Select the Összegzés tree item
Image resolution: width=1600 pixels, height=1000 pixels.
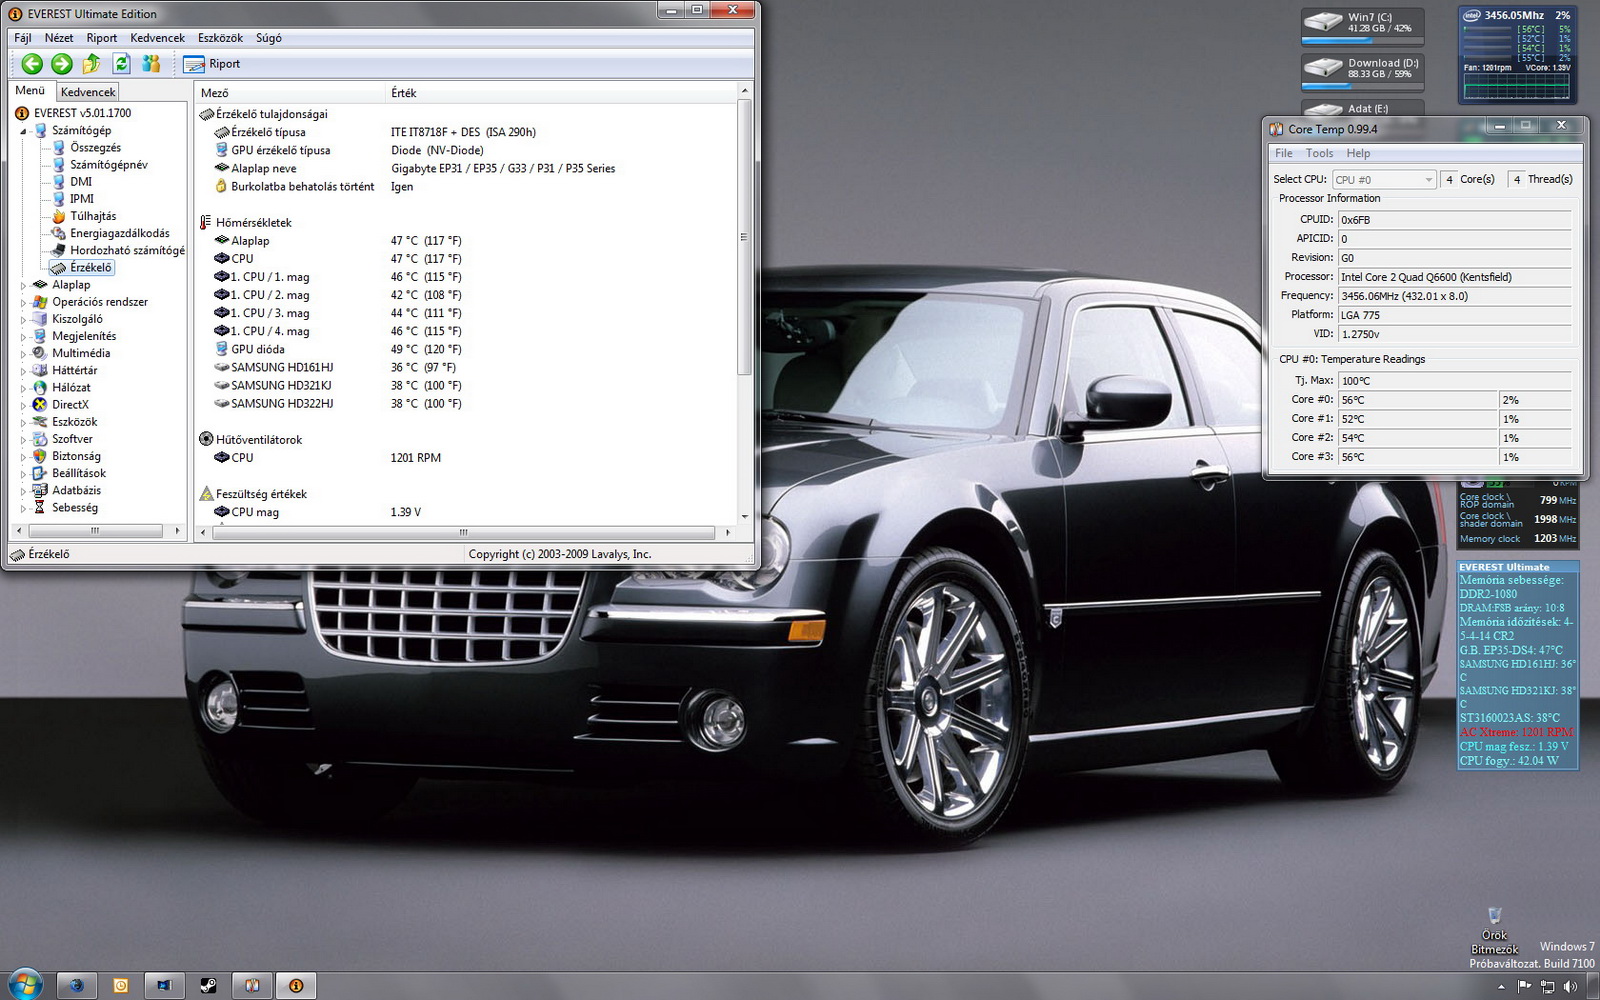pyautogui.click(x=95, y=148)
